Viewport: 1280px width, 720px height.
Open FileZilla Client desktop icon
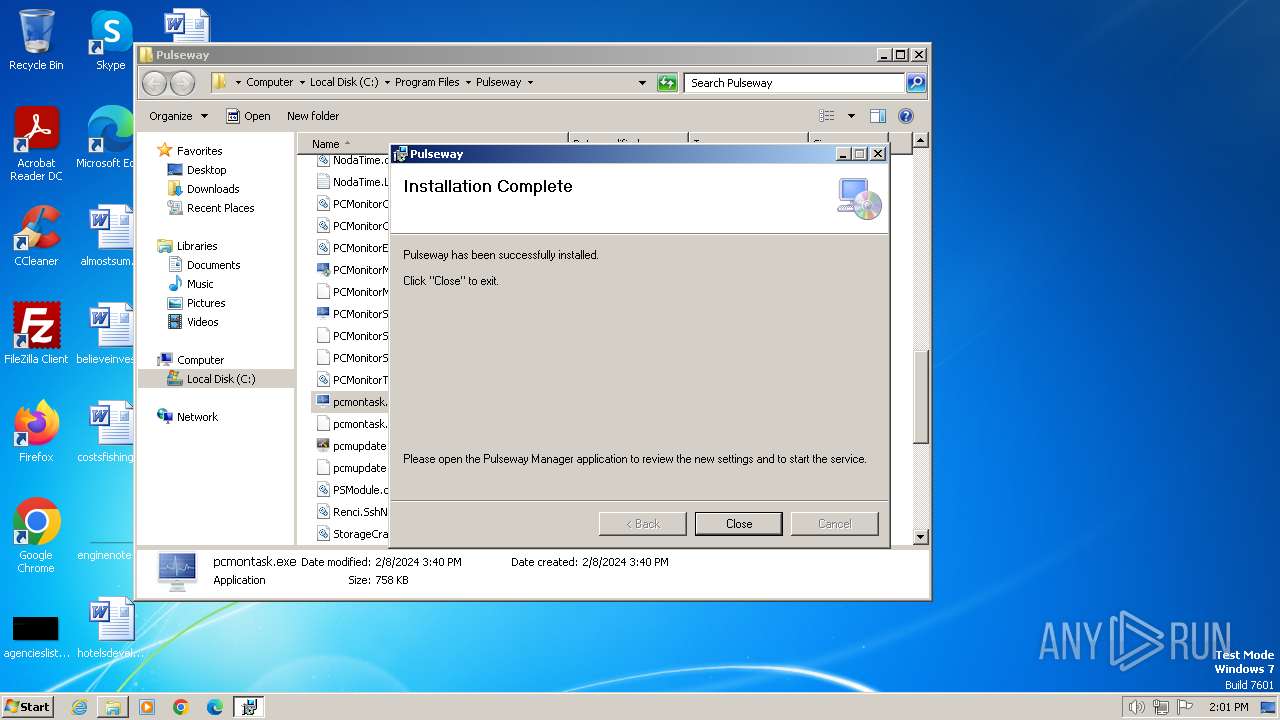[36, 333]
